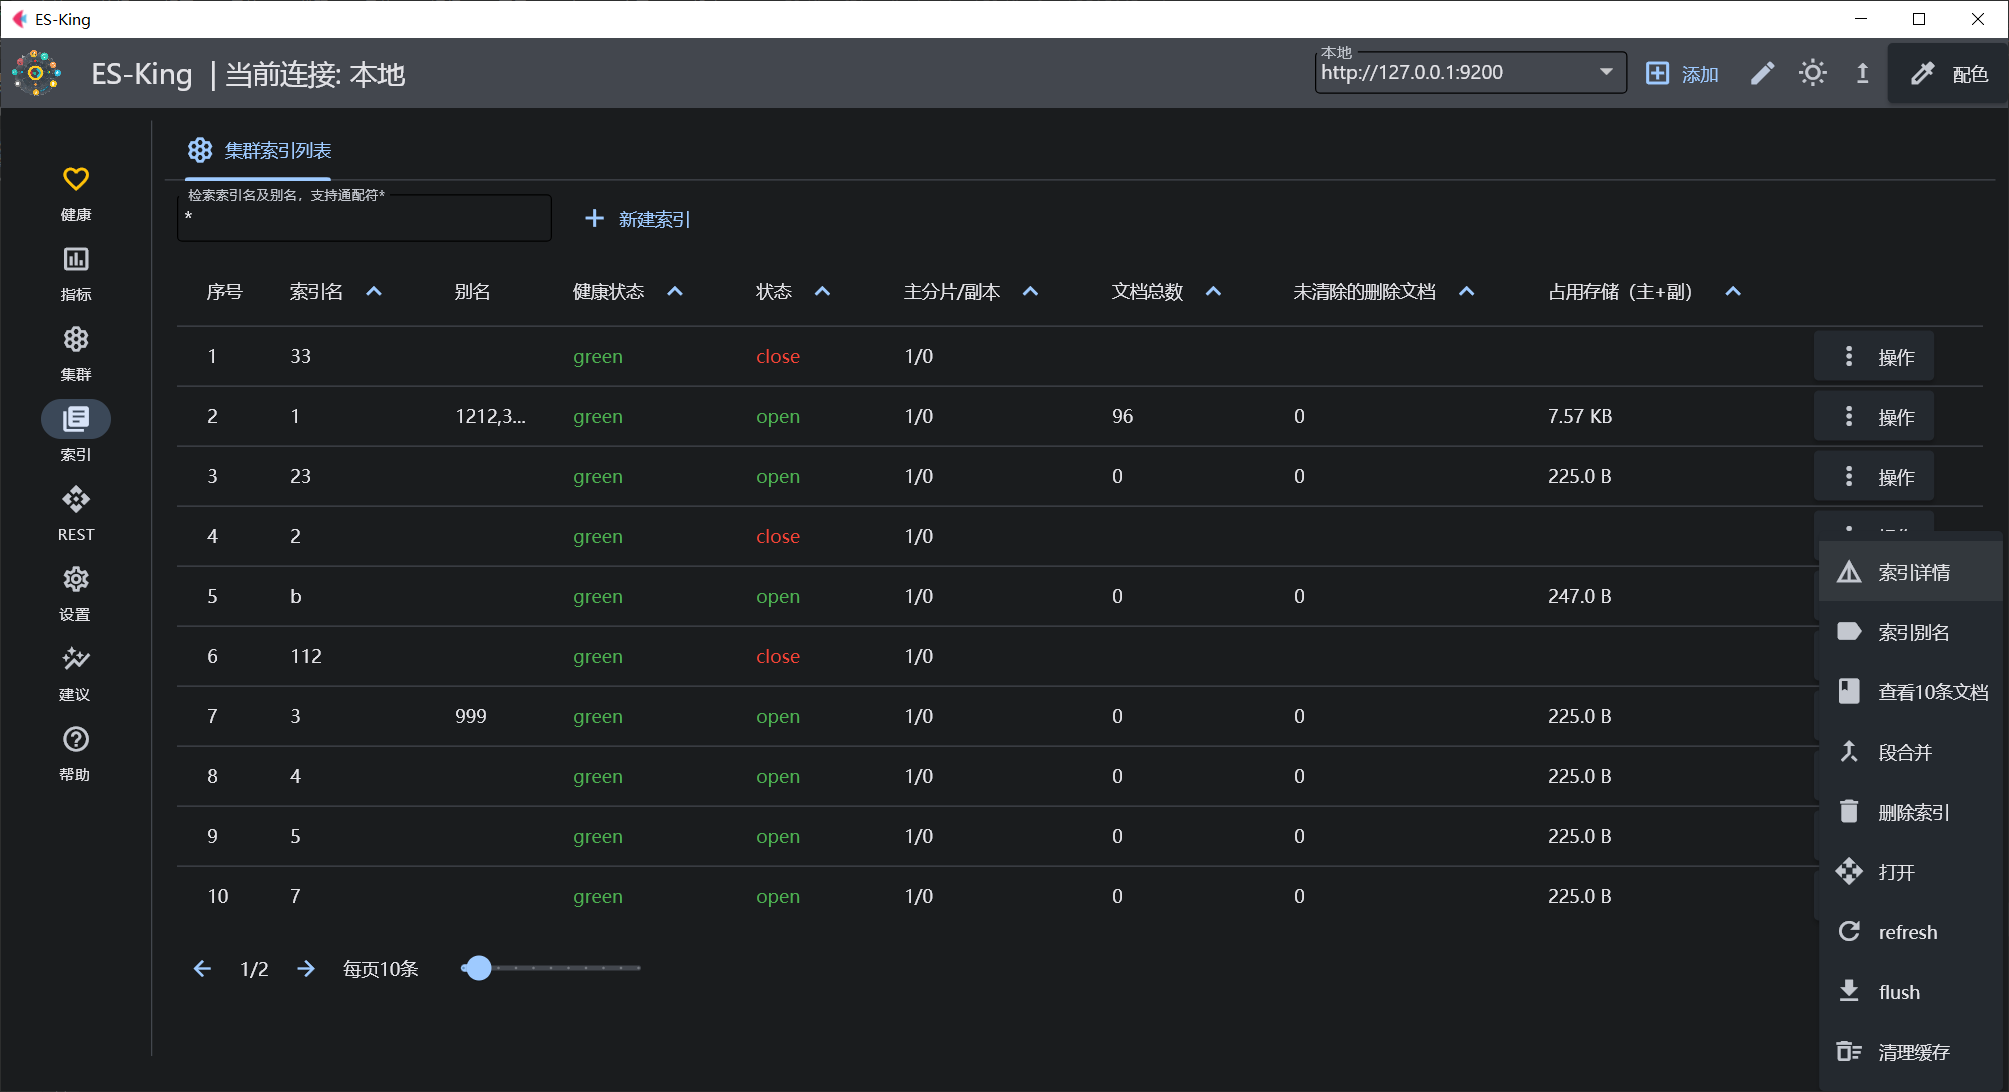The image size is (2009, 1092).
Task: Select 删除索引 from the context menu
Action: click(1912, 812)
